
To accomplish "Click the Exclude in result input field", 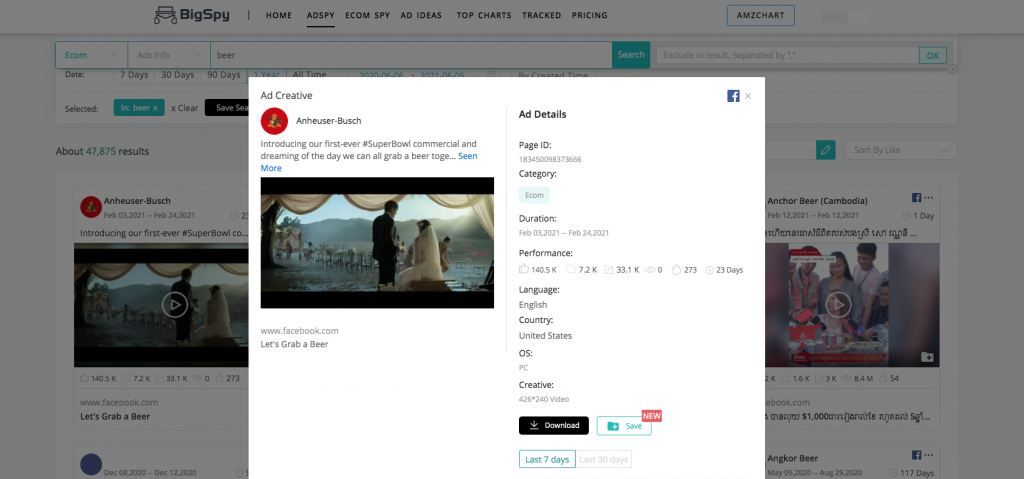I will pyautogui.click(x=788, y=56).
